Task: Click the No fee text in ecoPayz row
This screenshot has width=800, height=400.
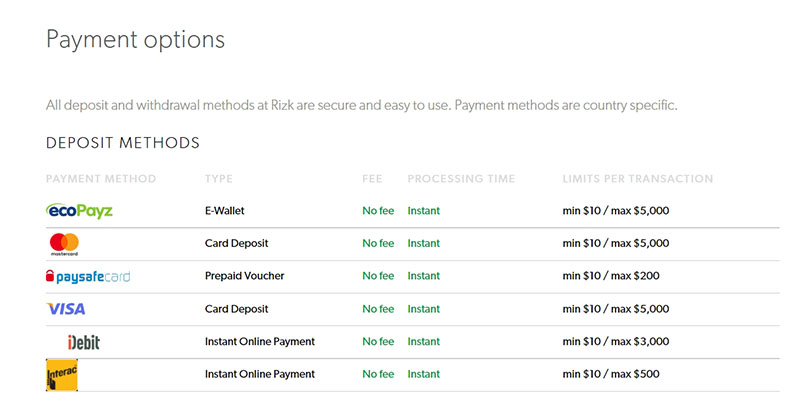Action: pyautogui.click(x=378, y=211)
